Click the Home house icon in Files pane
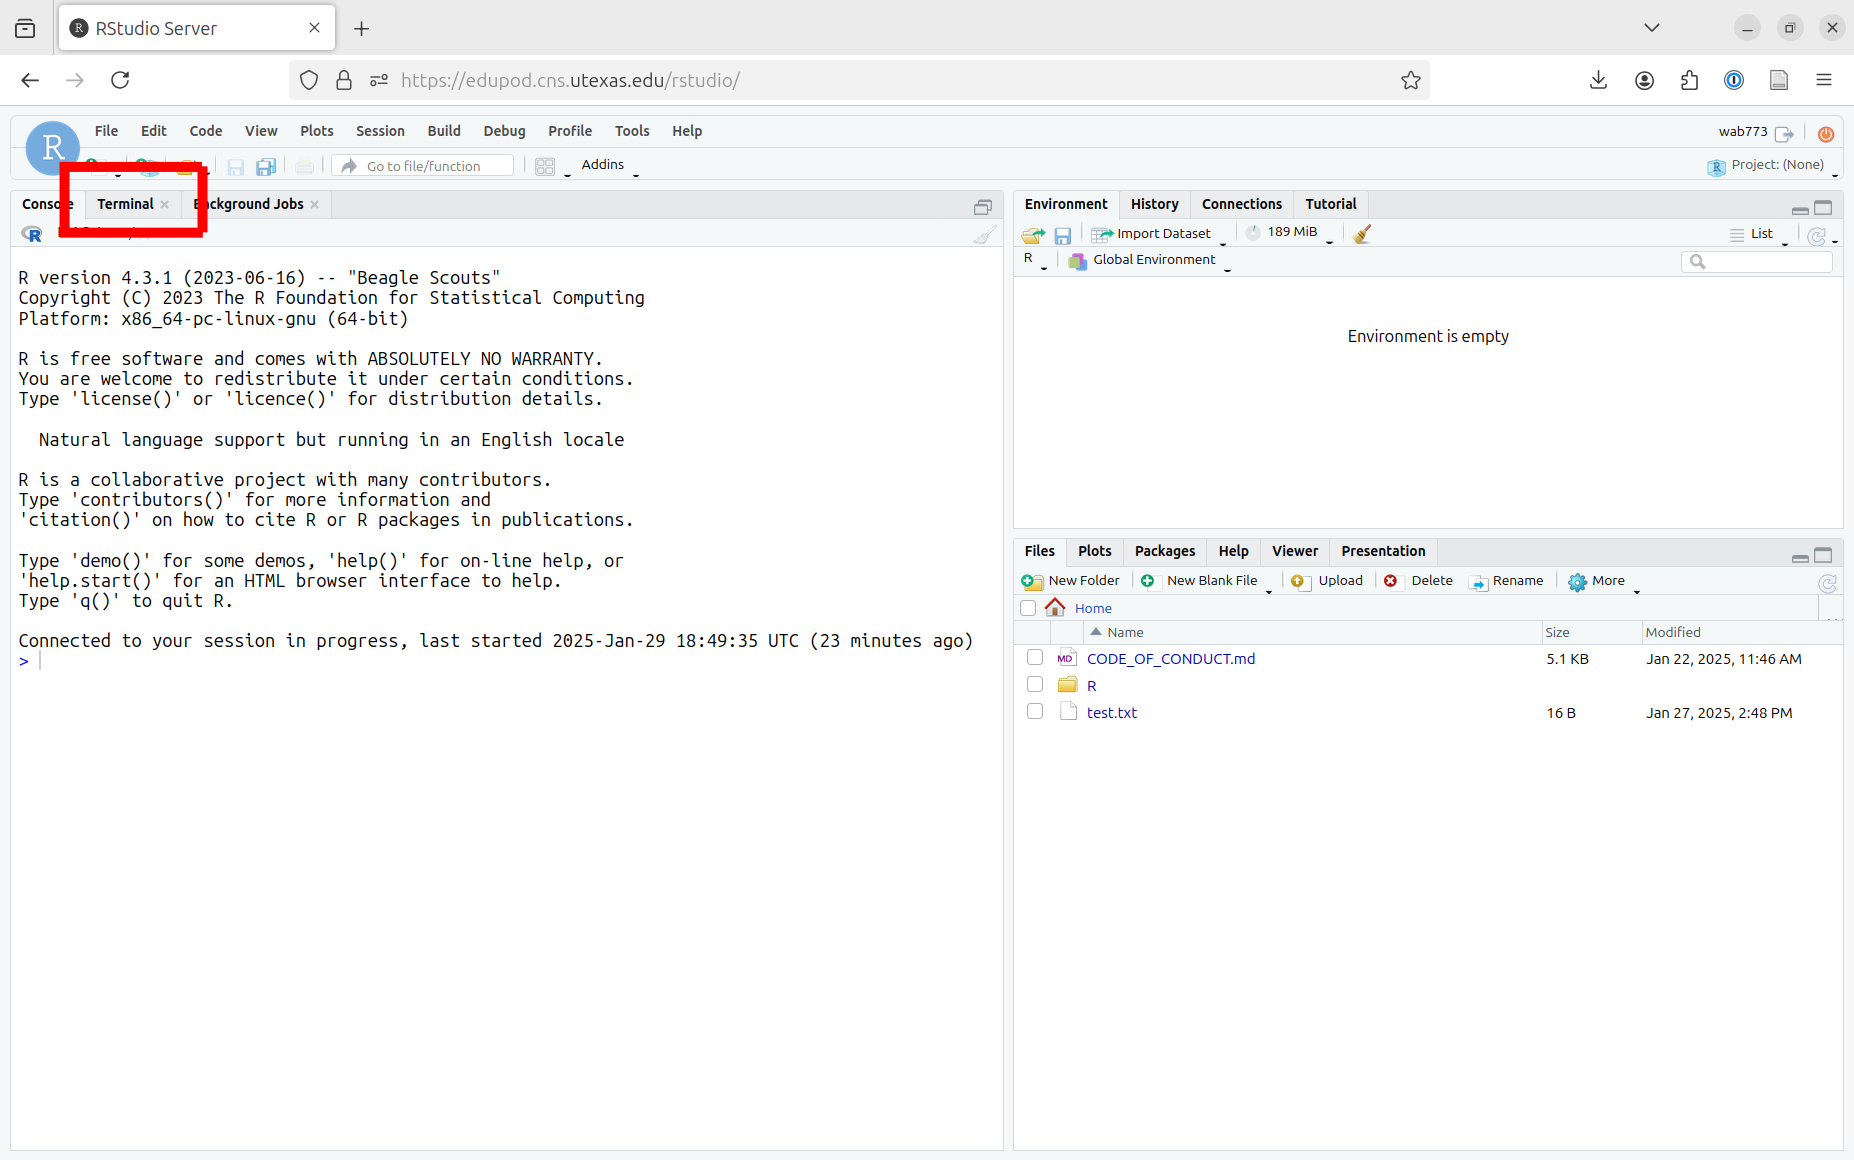This screenshot has height=1160, width=1854. tap(1055, 607)
